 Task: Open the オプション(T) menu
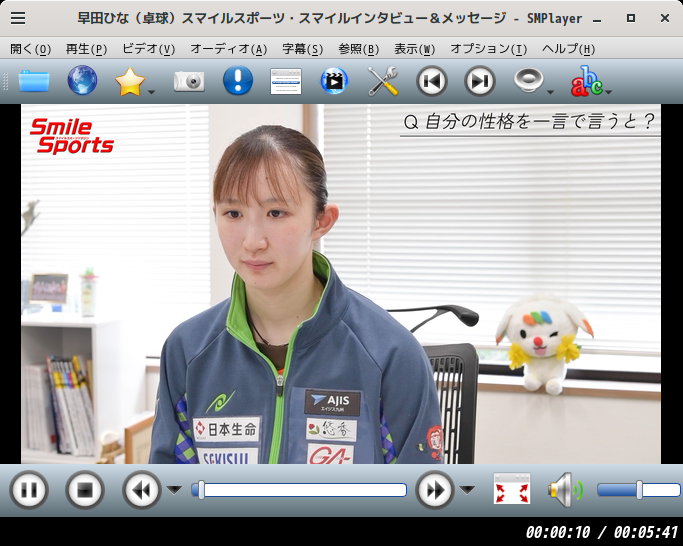(488, 49)
